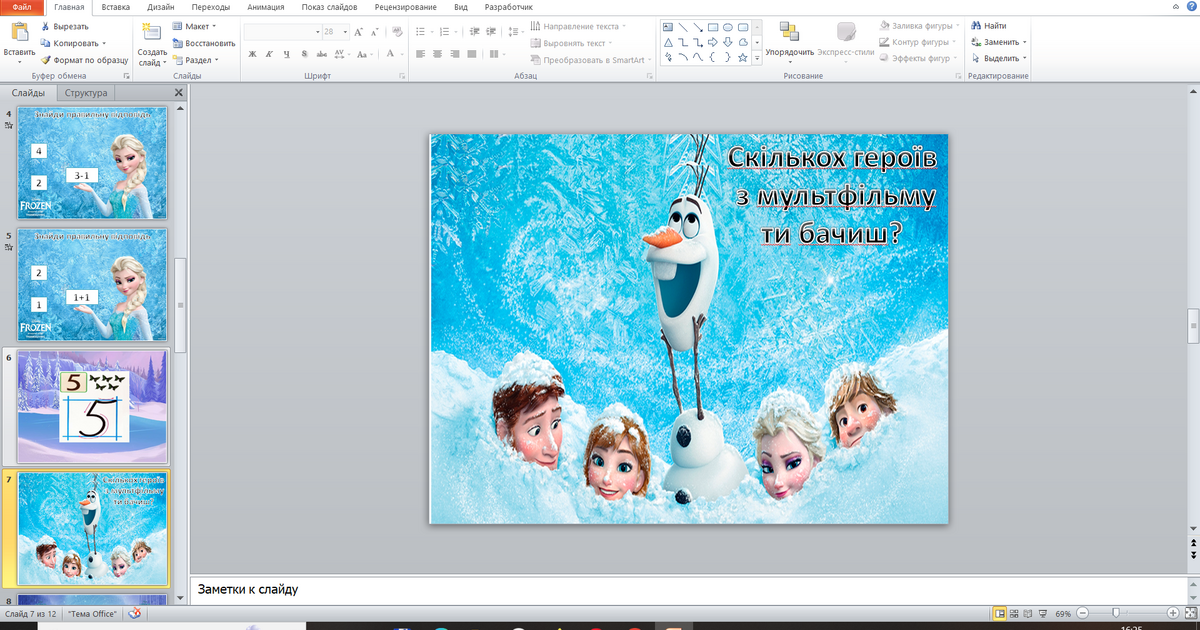
Task: Select the five-point star shape
Action: coord(742,58)
